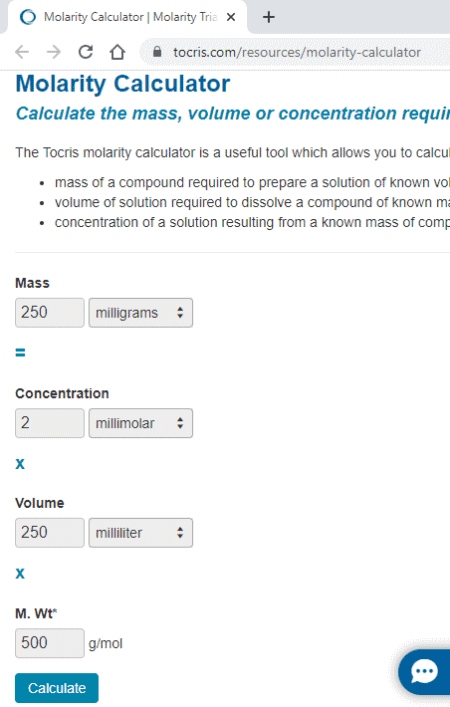Open the milliliter volume unit dropdown
Image resolution: width=450 pixels, height=707 pixels.
tap(141, 533)
